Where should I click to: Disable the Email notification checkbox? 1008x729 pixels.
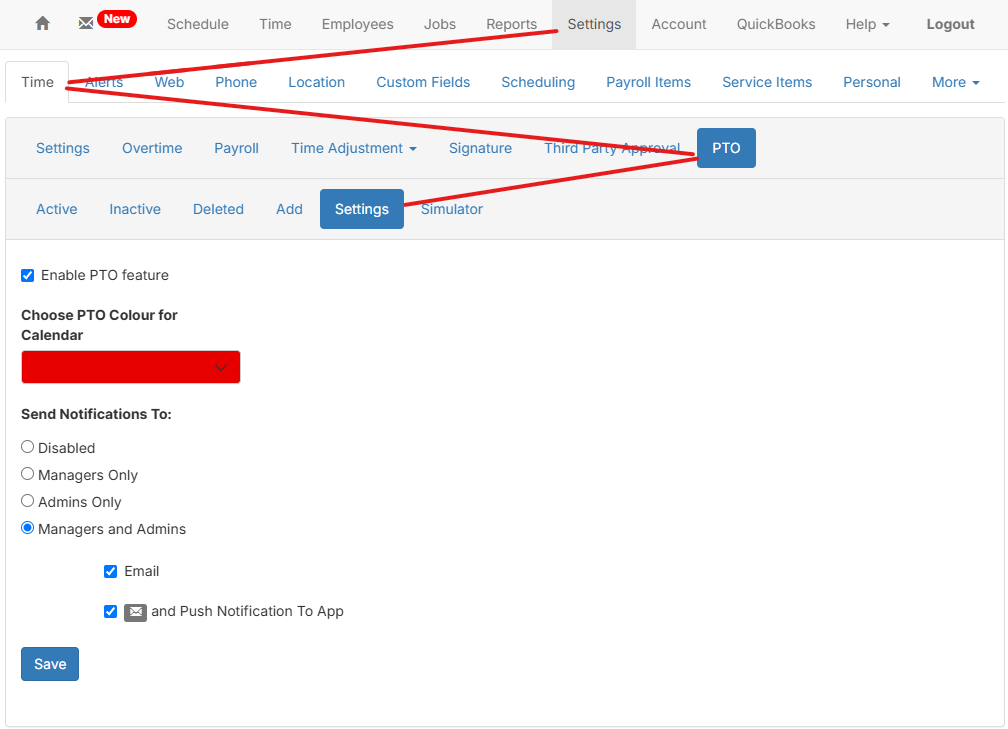click(x=110, y=571)
